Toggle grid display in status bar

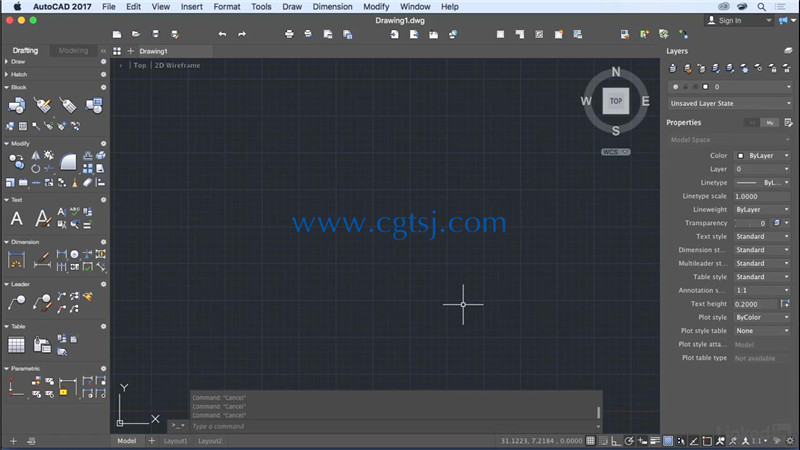(590, 441)
